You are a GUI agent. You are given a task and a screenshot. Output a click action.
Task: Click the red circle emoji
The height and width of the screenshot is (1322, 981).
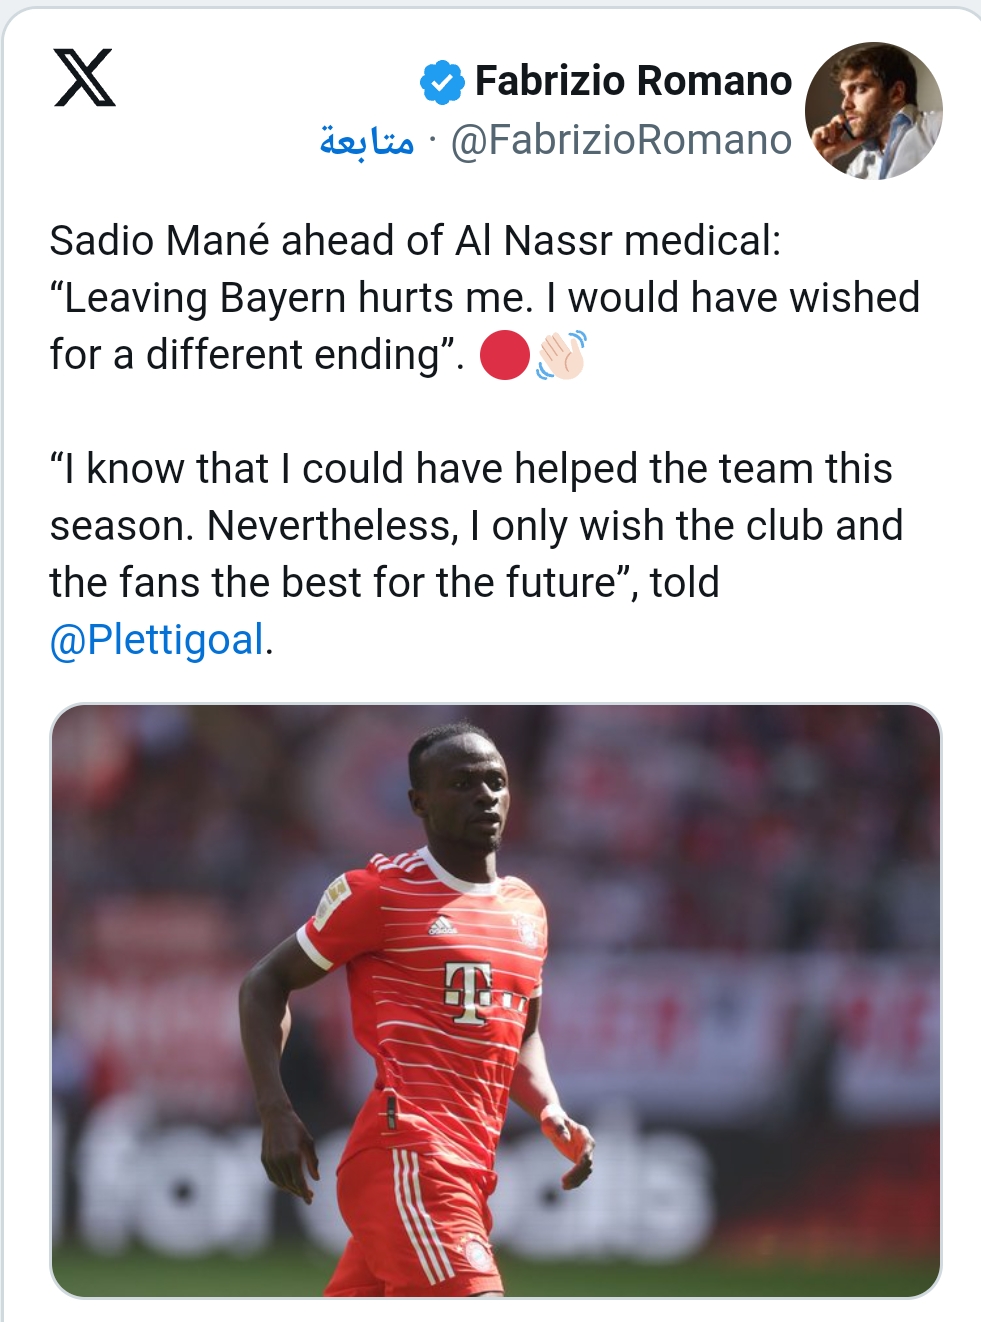504,356
